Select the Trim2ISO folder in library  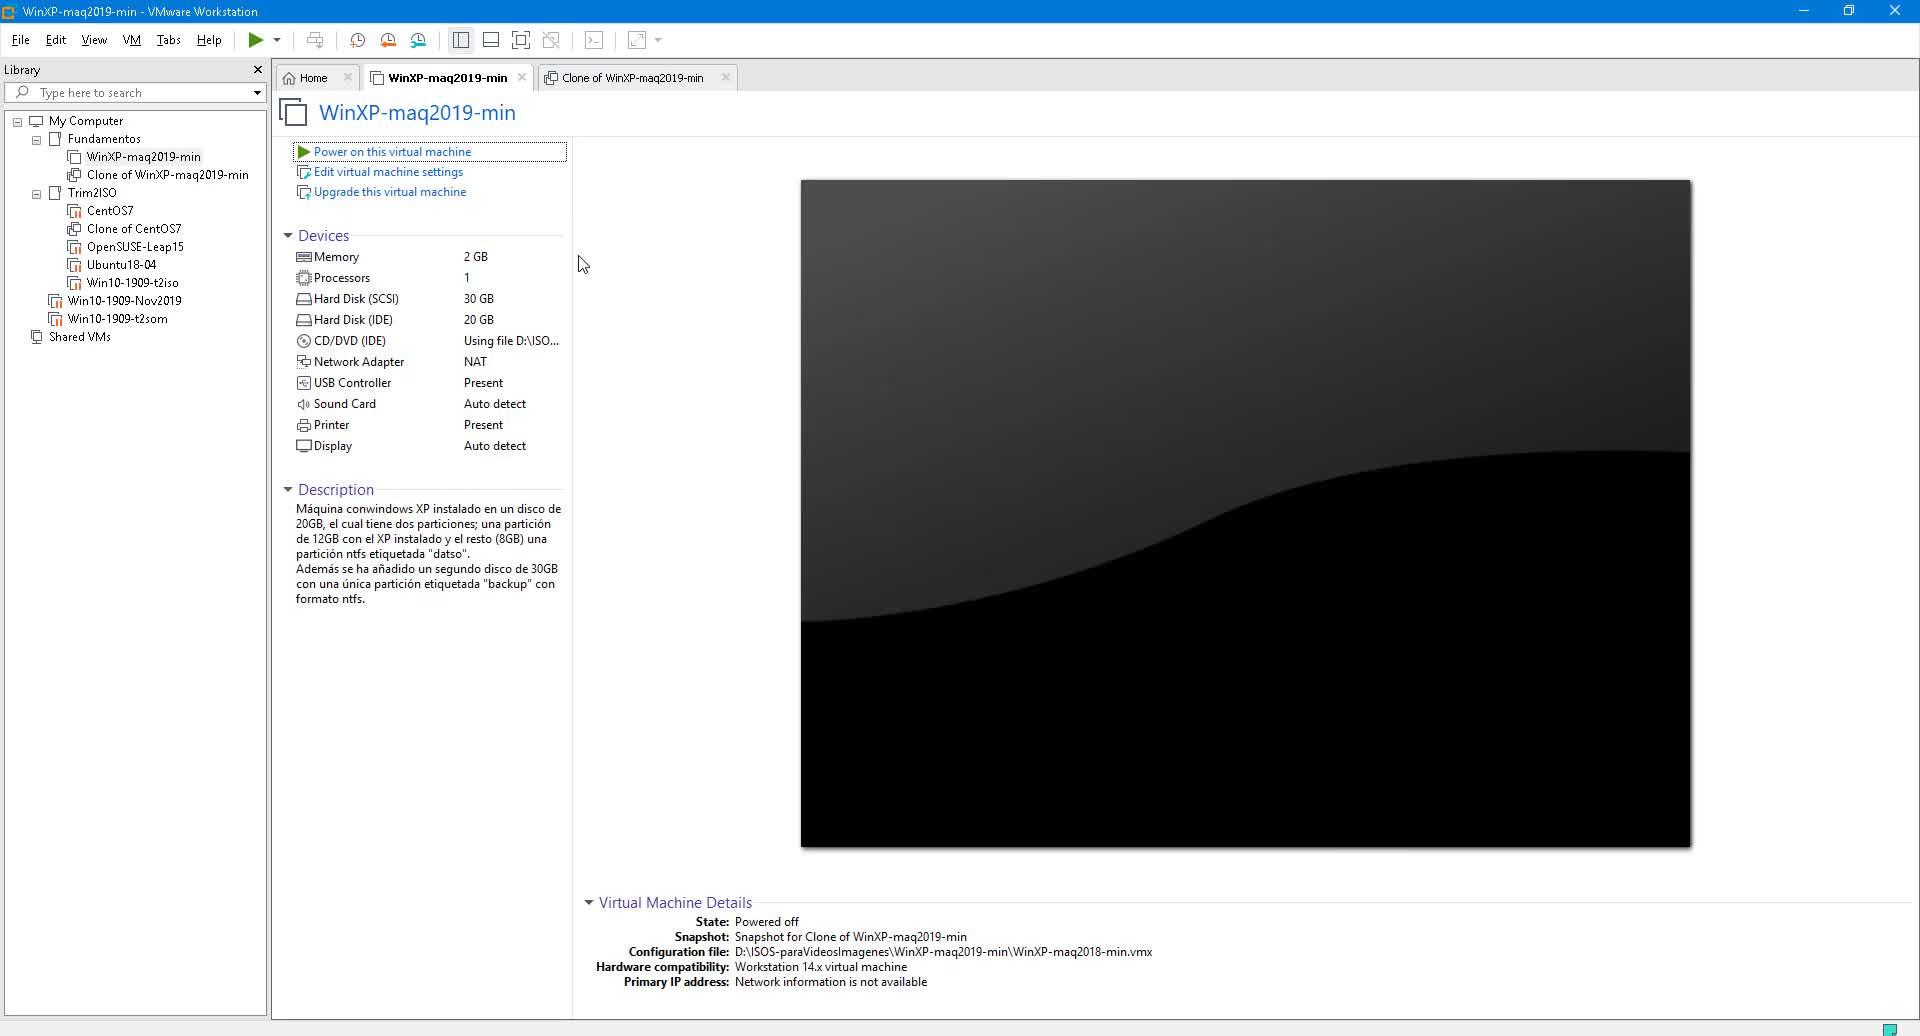click(x=92, y=193)
